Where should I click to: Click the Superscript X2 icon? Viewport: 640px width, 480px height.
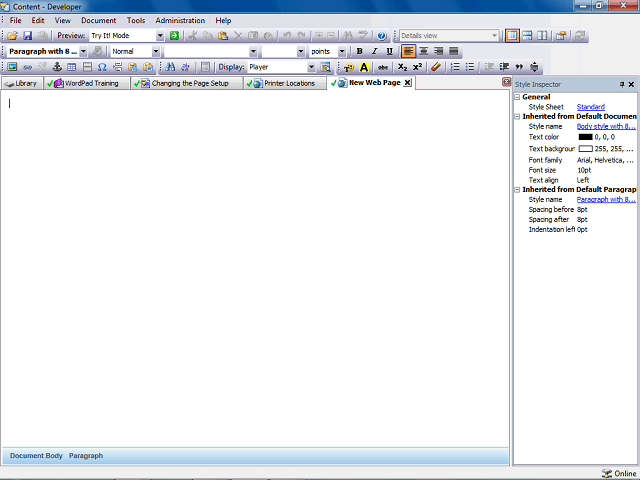pyautogui.click(x=417, y=67)
